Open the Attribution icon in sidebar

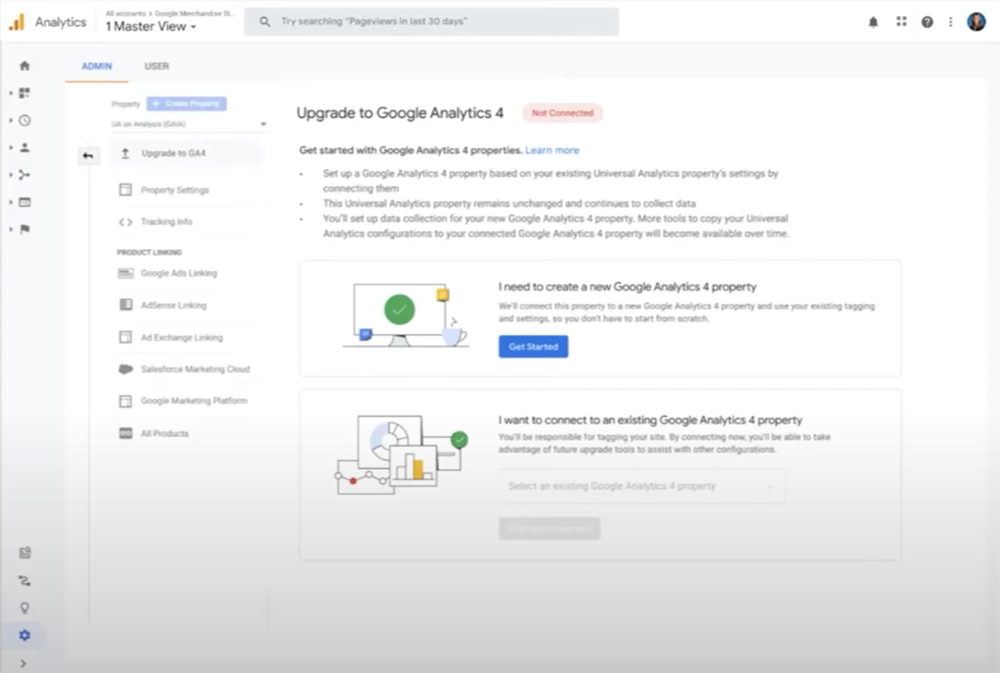click(x=24, y=581)
